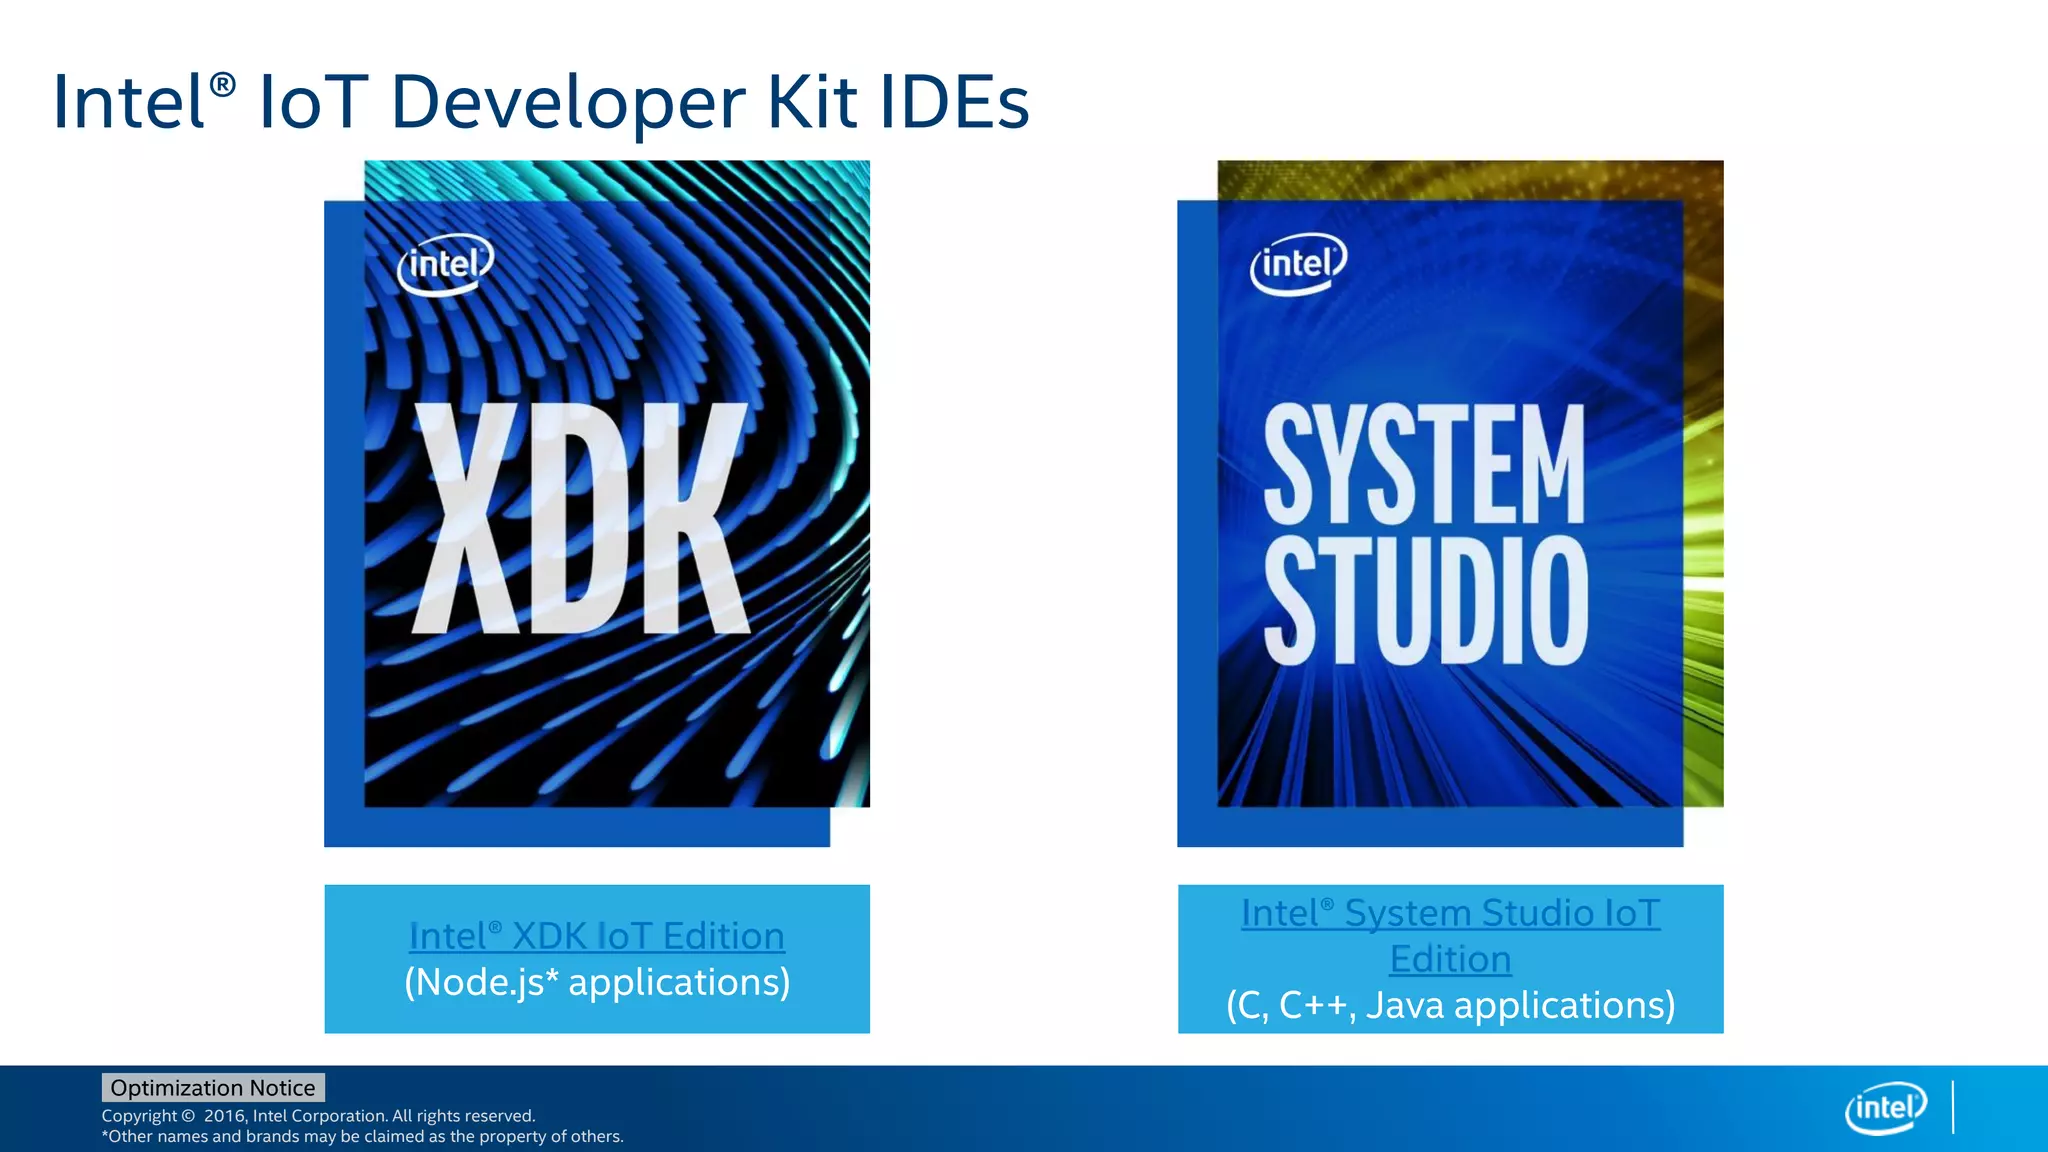The width and height of the screenshot is (2048, 1152).
Task: Click the Intel logo in the footer
Action: 1886,1108
